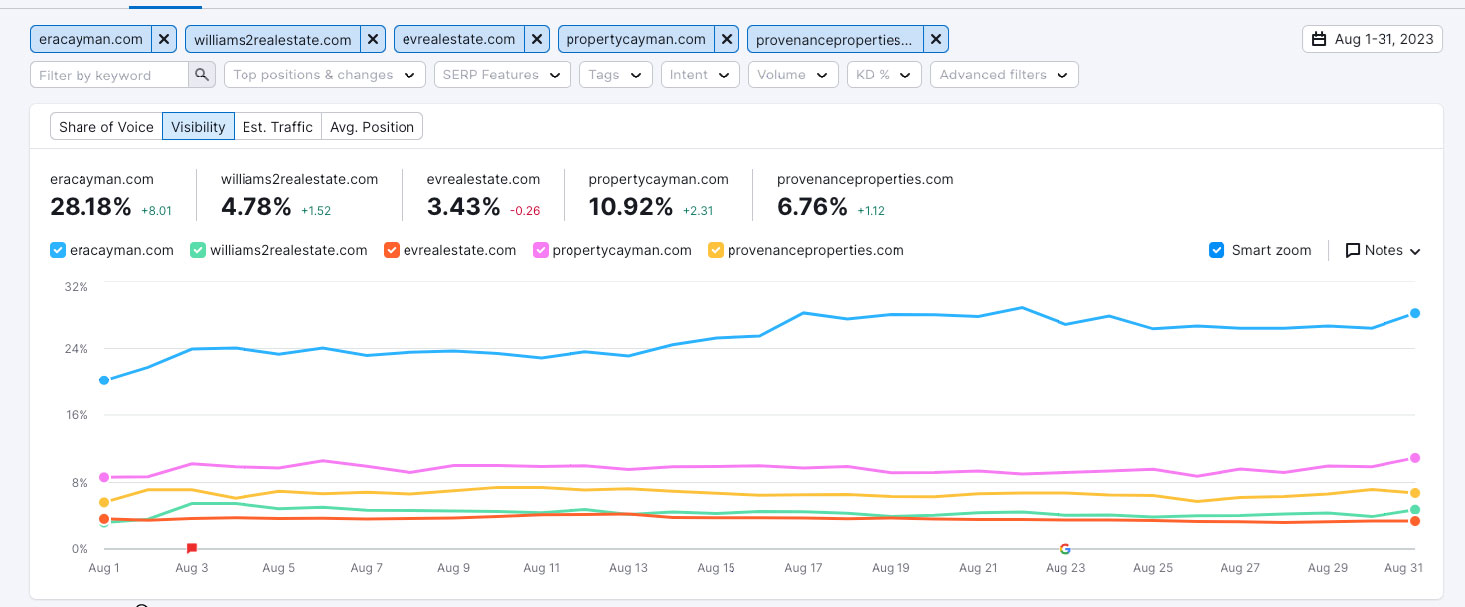Screen dimensions: 1465x607
Task: Open the Tags filter dropdown
Action: point(616,75)
